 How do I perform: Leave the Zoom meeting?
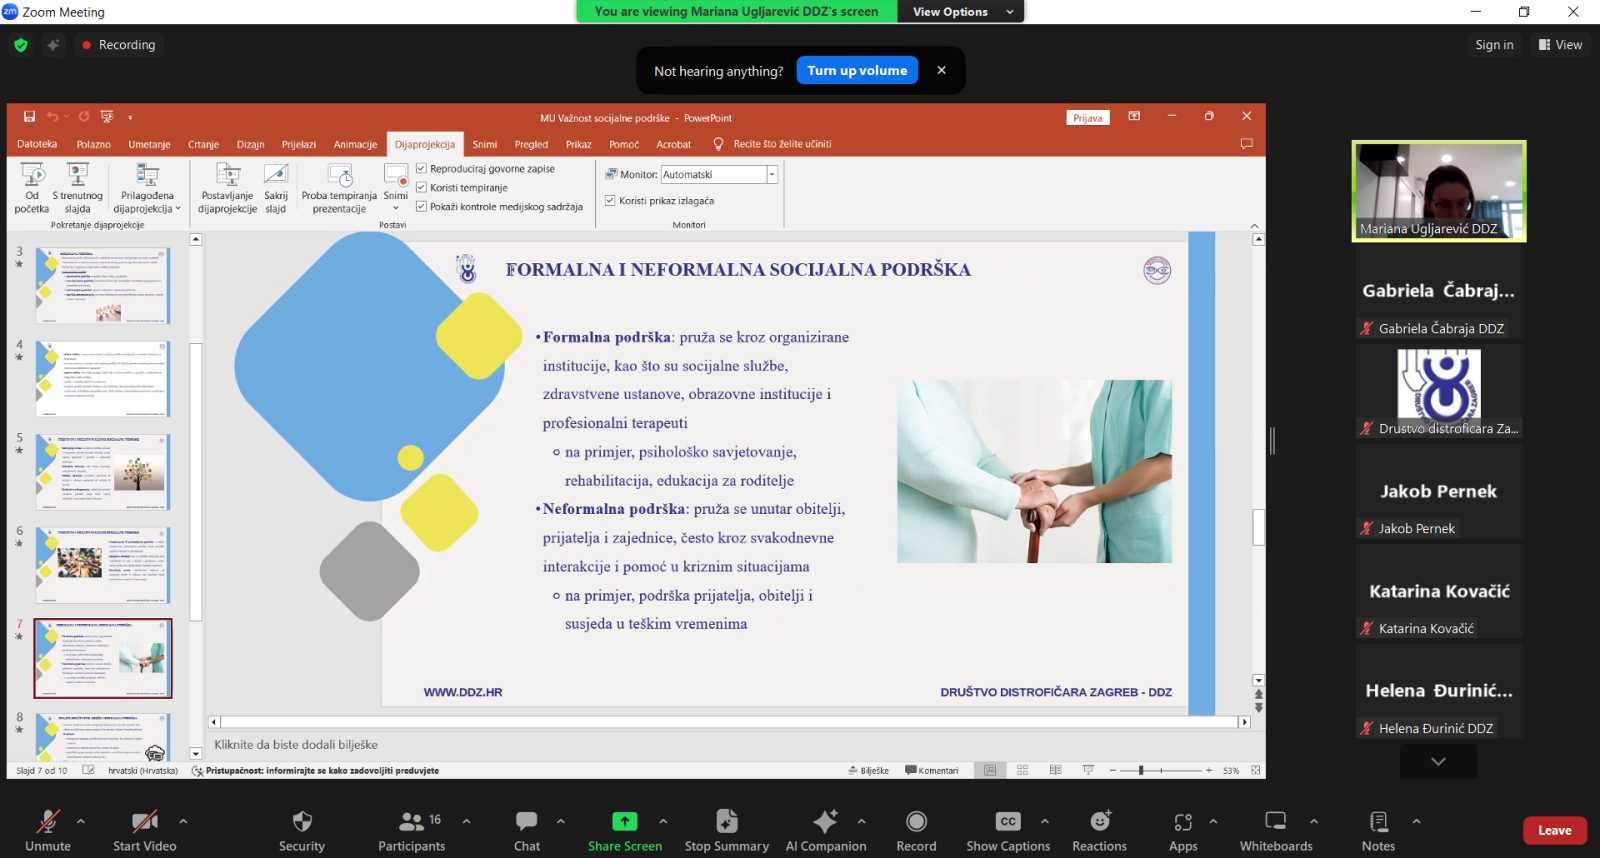pyautogui.click(x=1554, y=831)
